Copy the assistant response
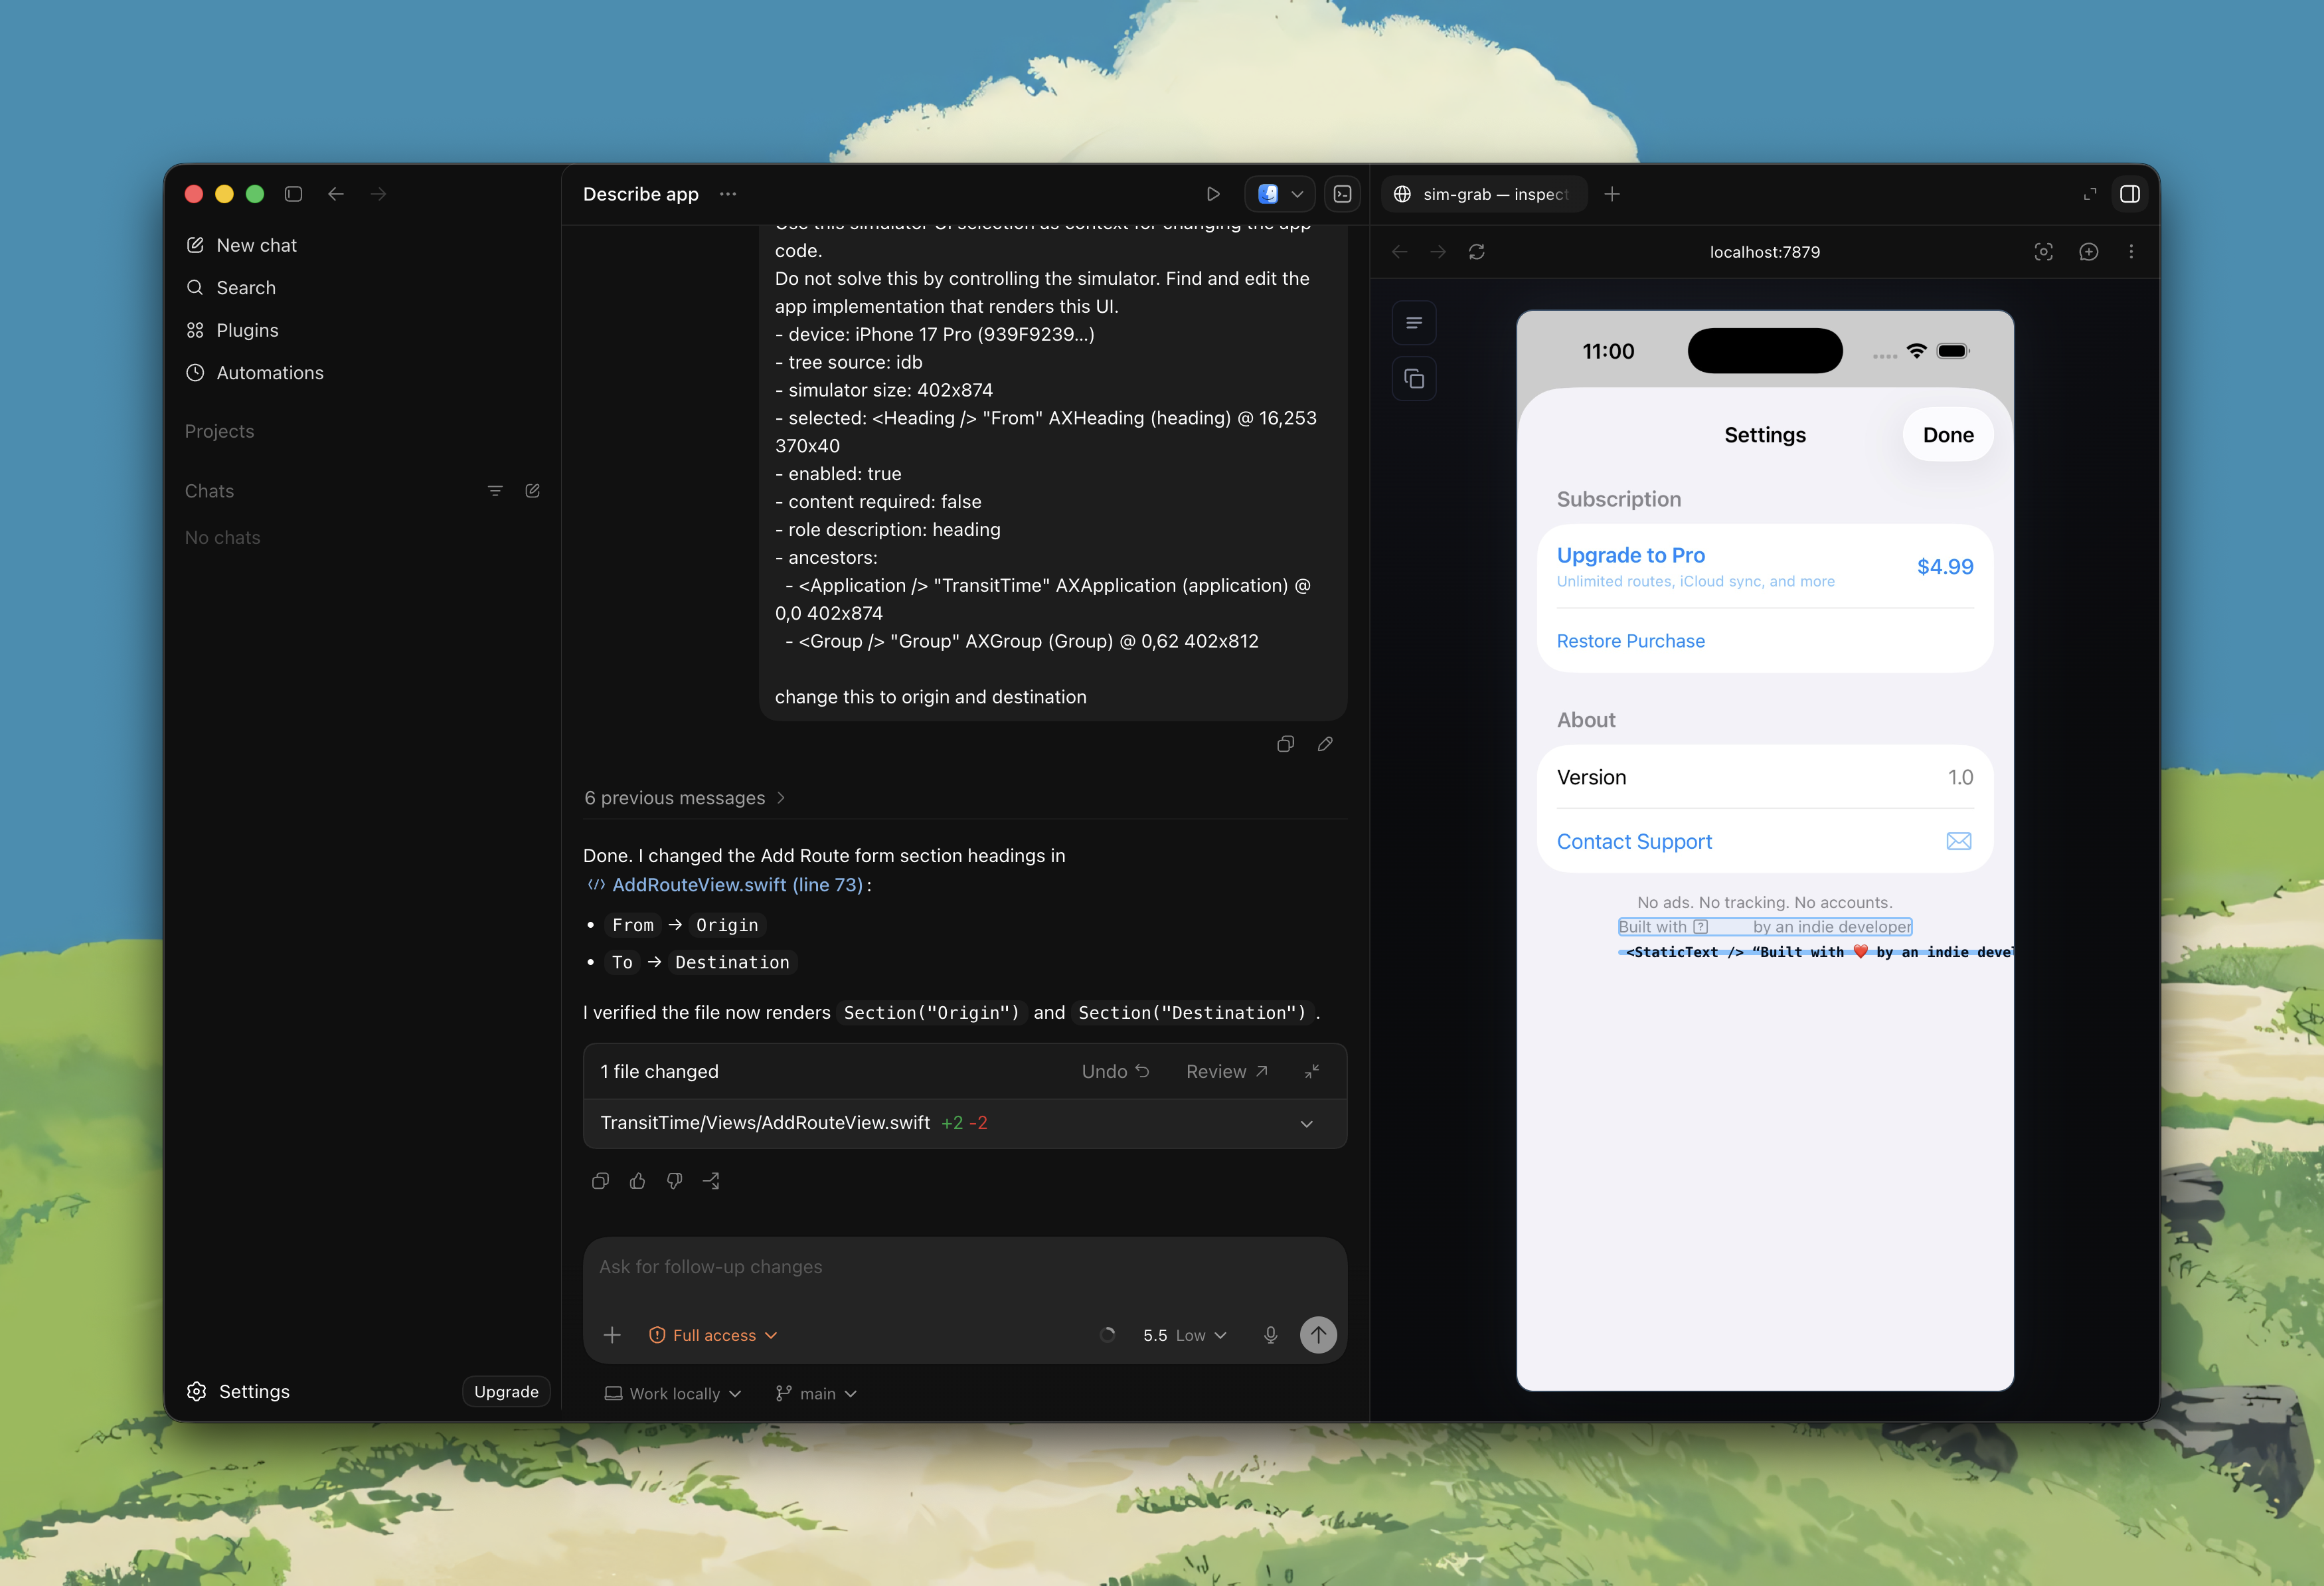 600,1181
